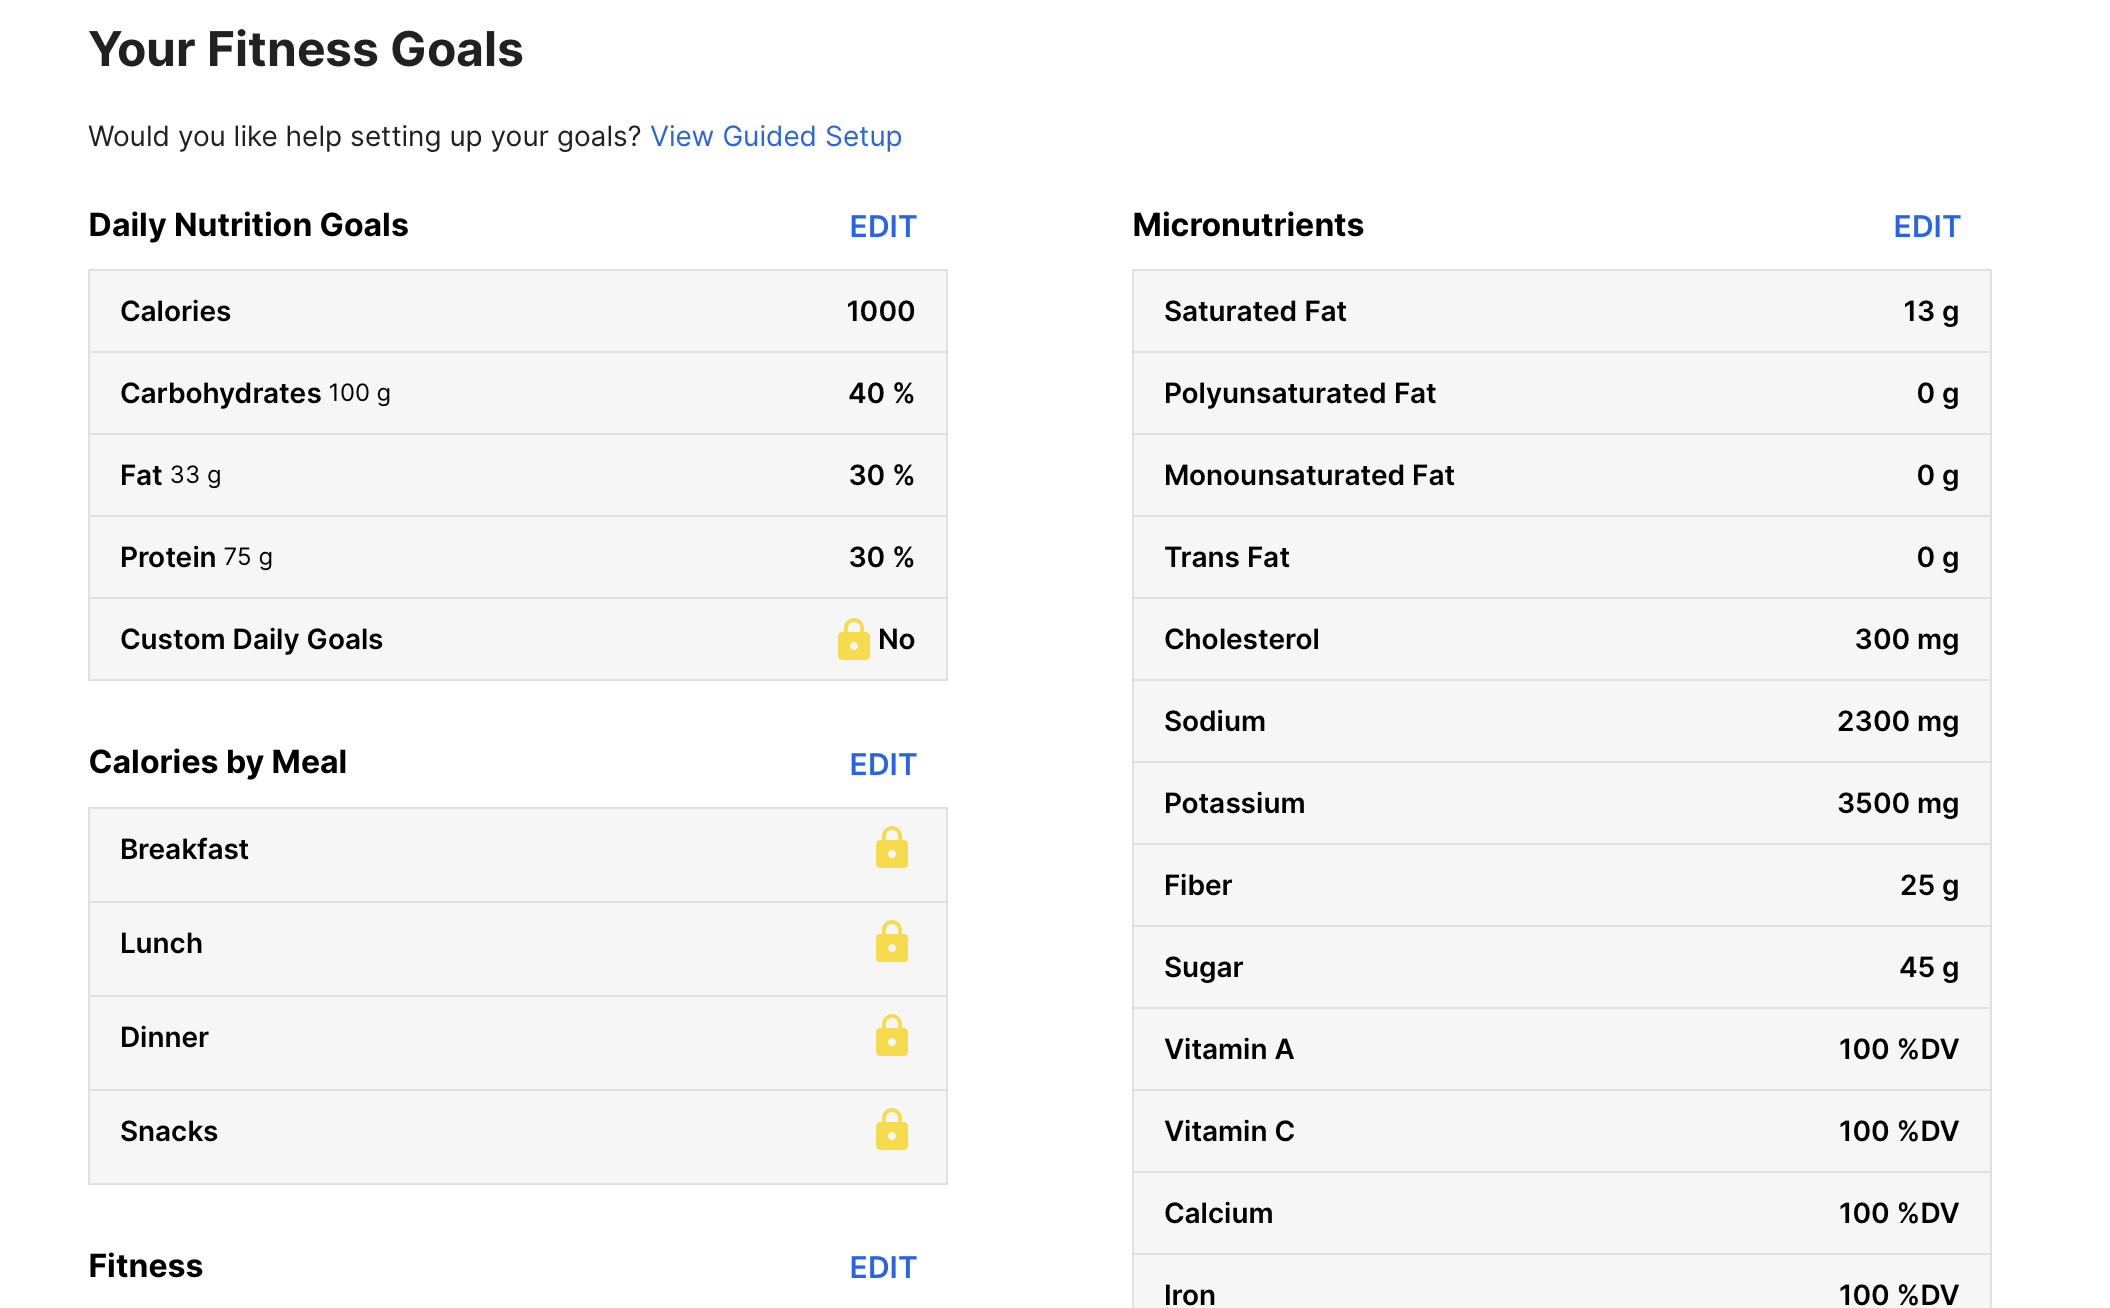Edit the Daily Nutrition Goals section
Image resolution: width=2110 pixels, height=1308 pixels.
(x=882, y=226)
